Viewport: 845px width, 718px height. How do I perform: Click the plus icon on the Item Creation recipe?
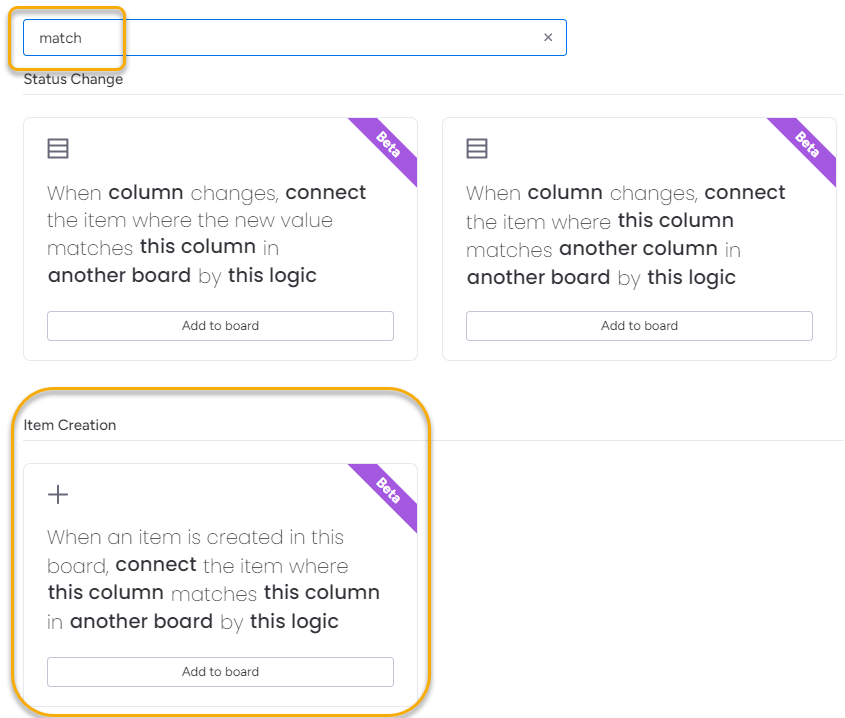click(x=58, y=494)
